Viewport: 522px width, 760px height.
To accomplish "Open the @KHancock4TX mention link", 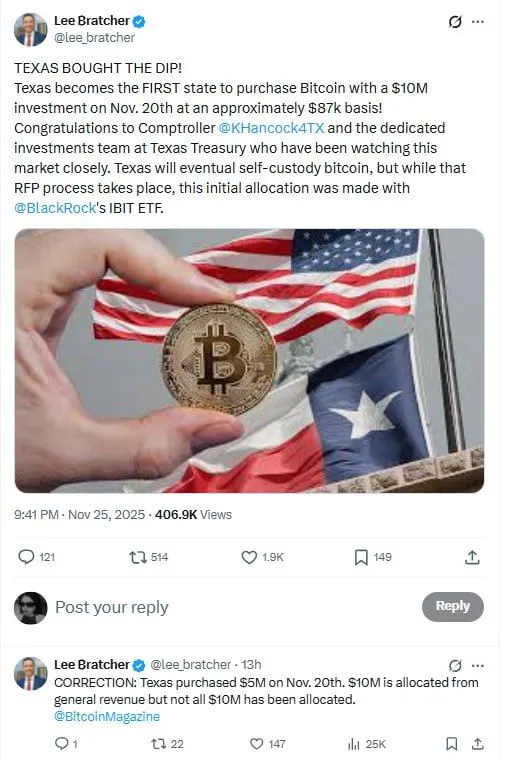I will [x=271, y=128].
